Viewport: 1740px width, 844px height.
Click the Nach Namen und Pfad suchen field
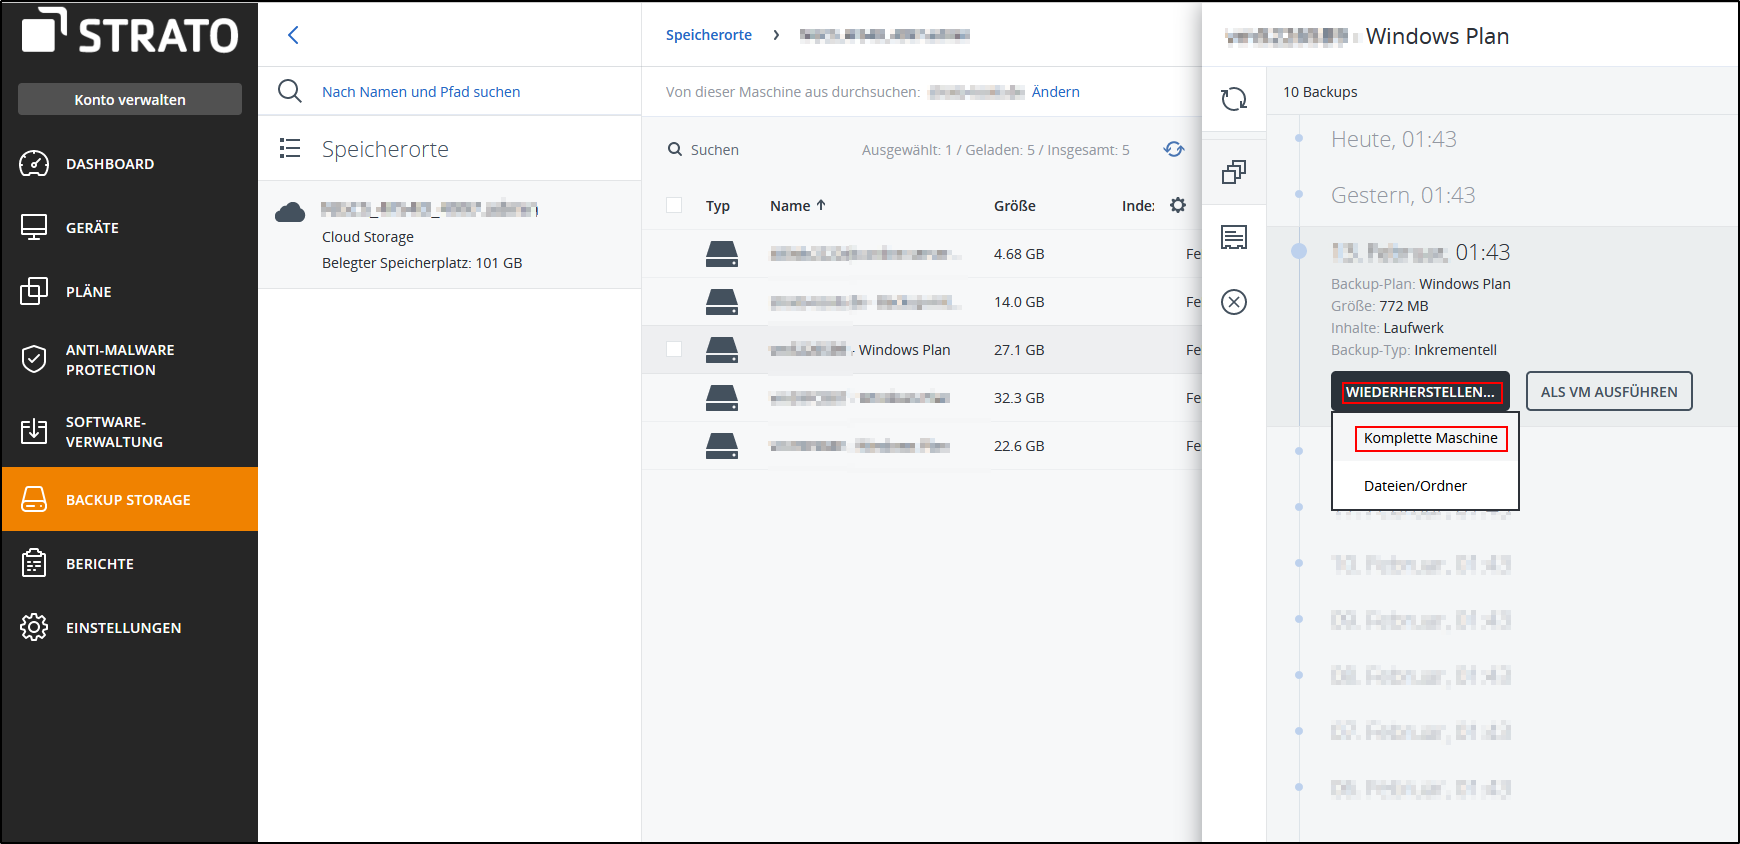tap(421, 92)
